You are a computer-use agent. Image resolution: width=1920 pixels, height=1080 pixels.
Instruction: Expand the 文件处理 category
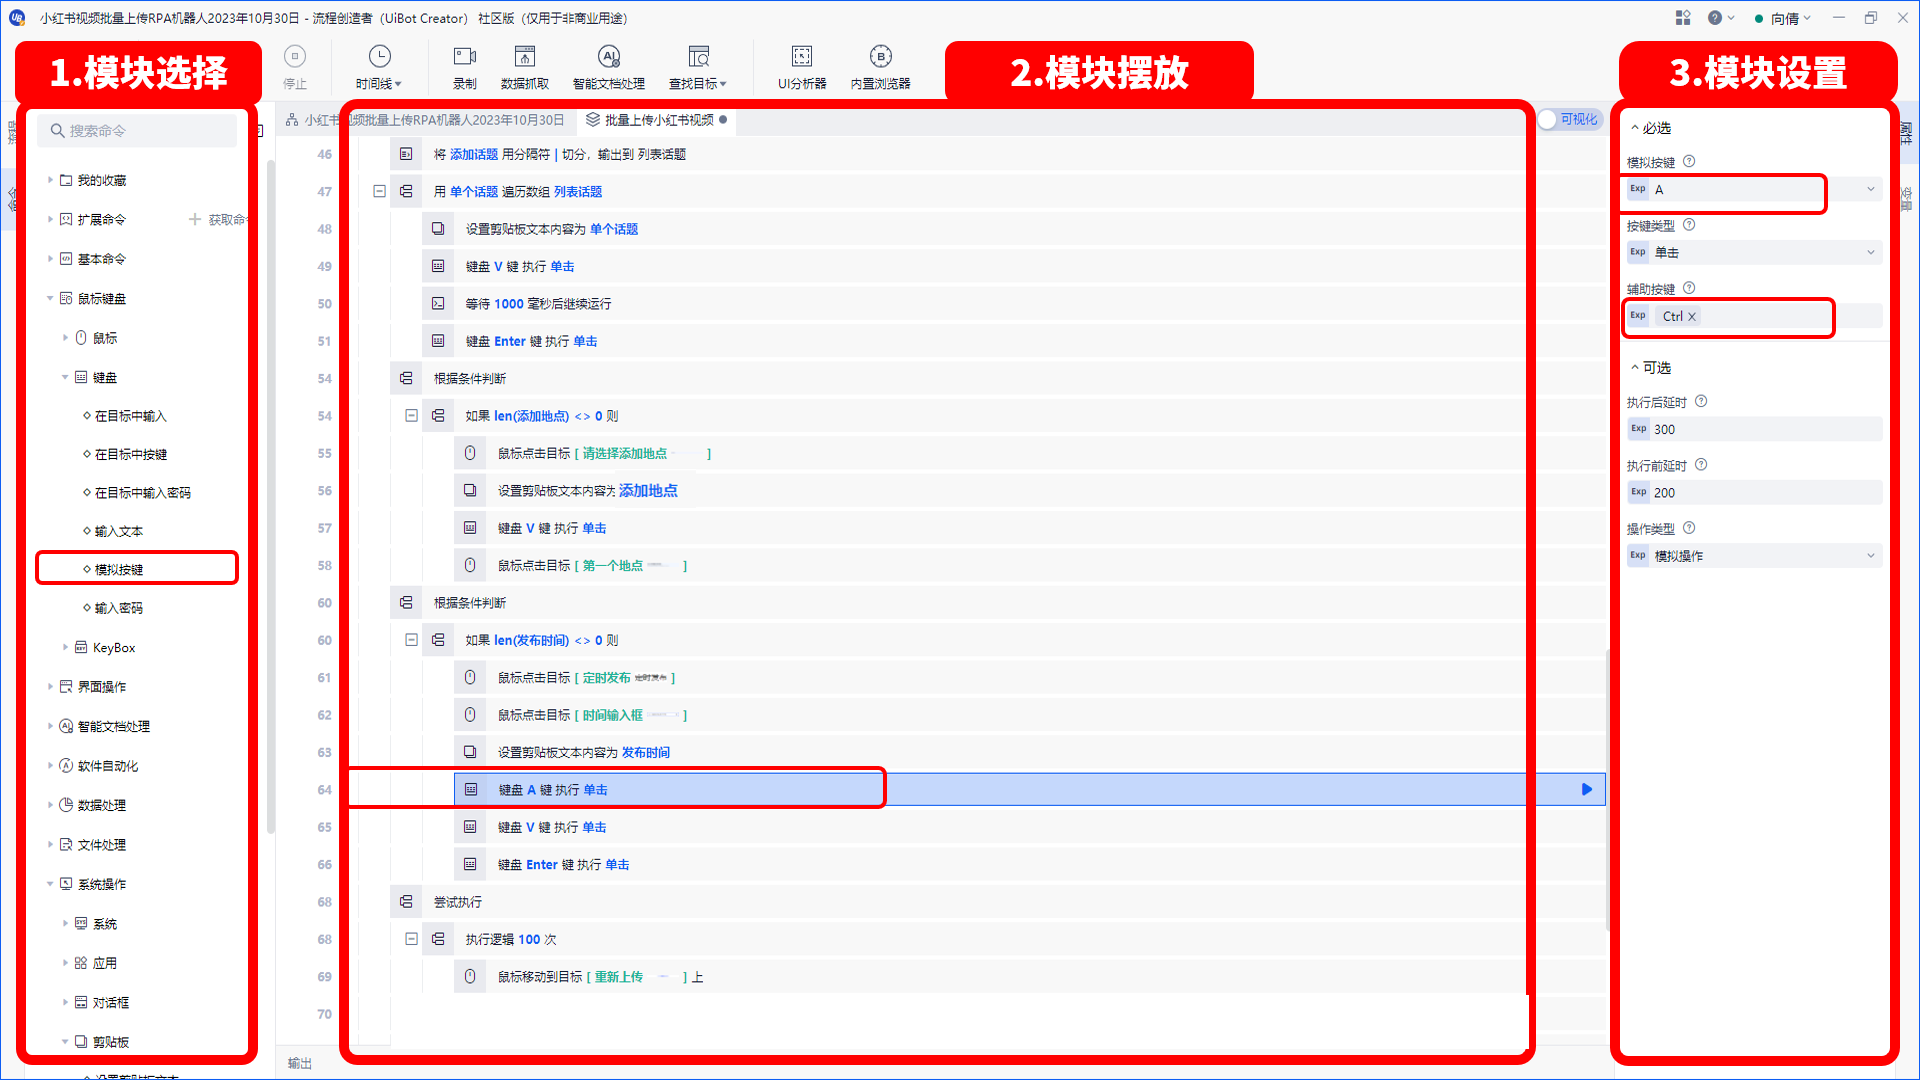pyautogui.click(x=50, y=845)
